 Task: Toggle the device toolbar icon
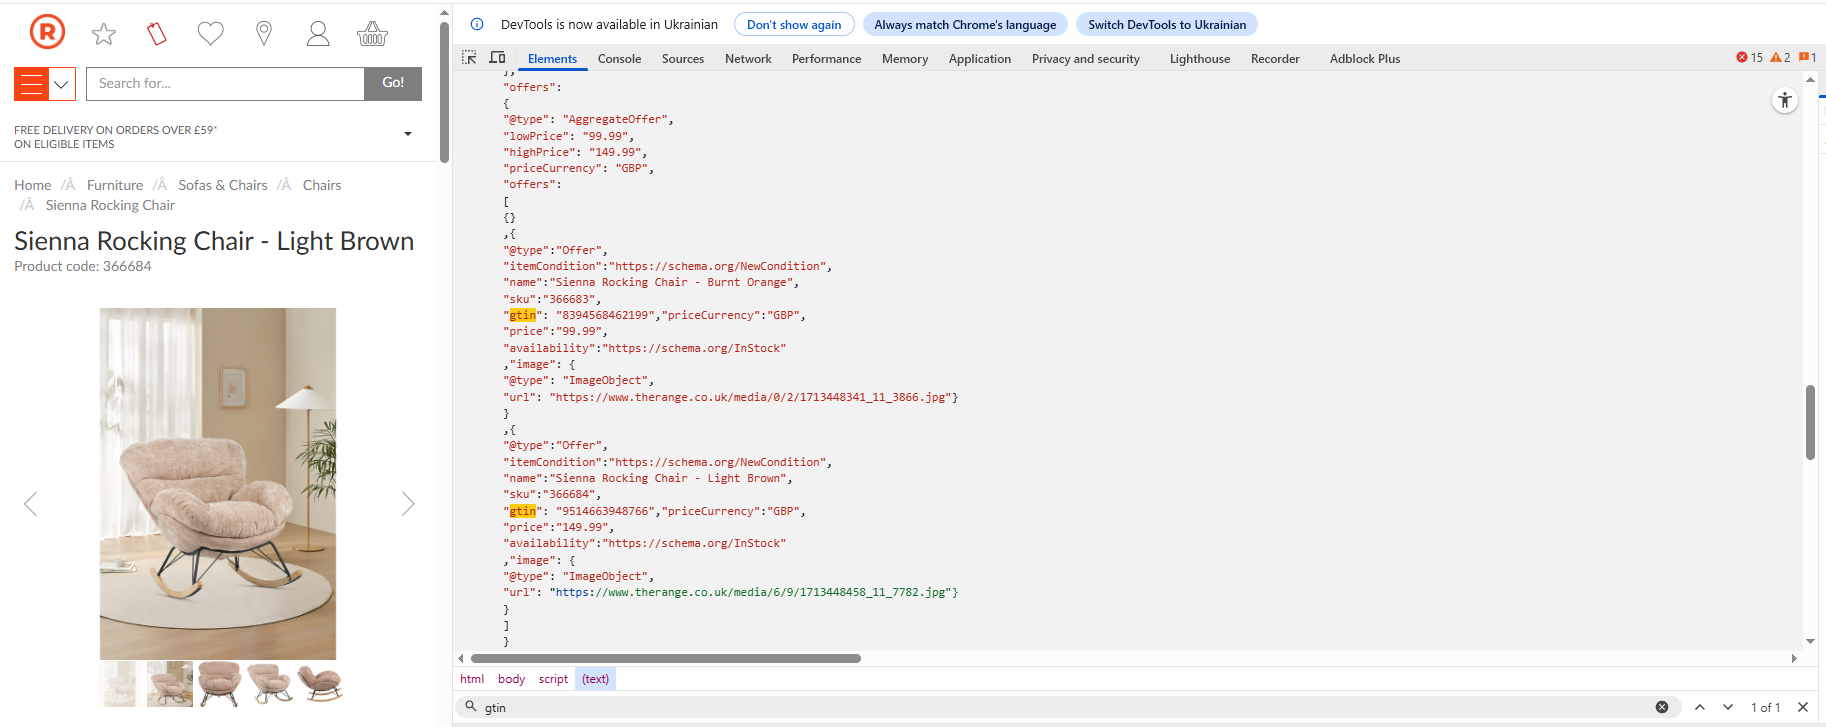pyautogui.click(x=497, y=58)
